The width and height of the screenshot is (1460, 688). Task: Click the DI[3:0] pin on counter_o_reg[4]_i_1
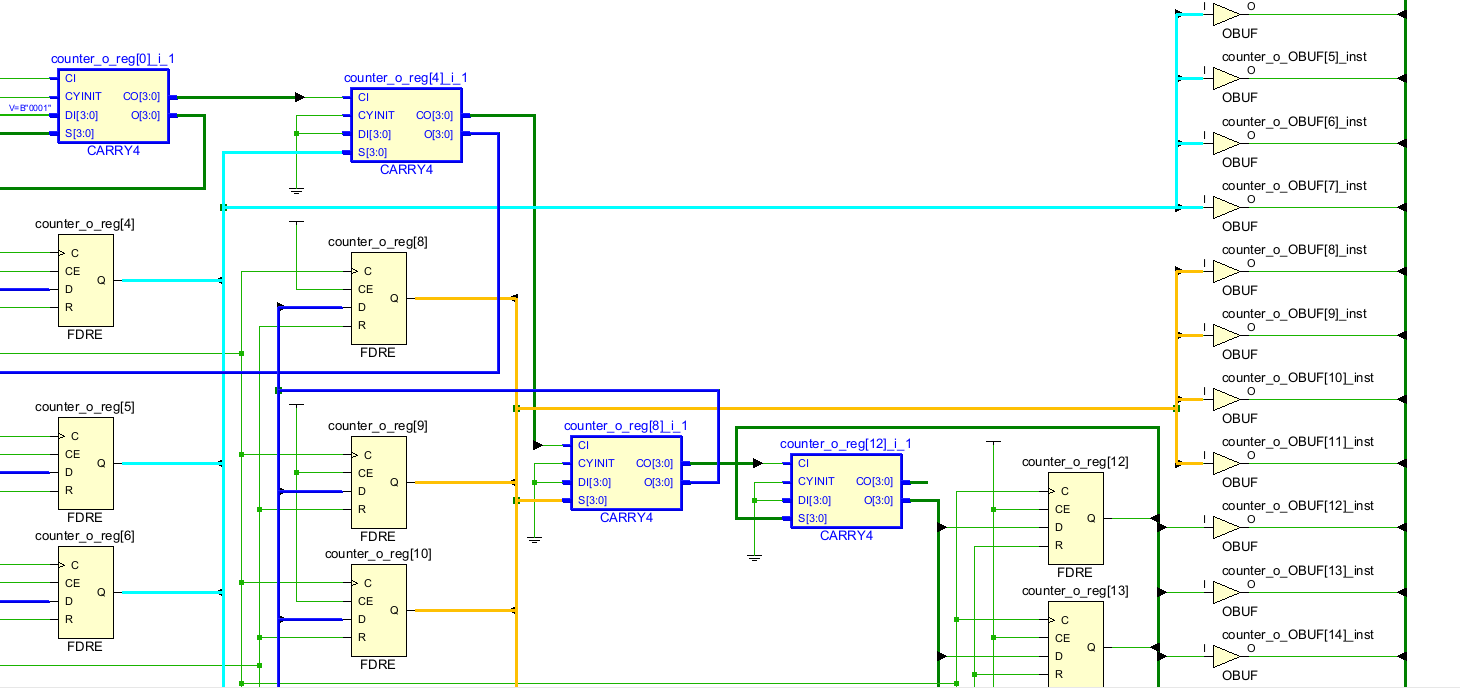point(374,134)
